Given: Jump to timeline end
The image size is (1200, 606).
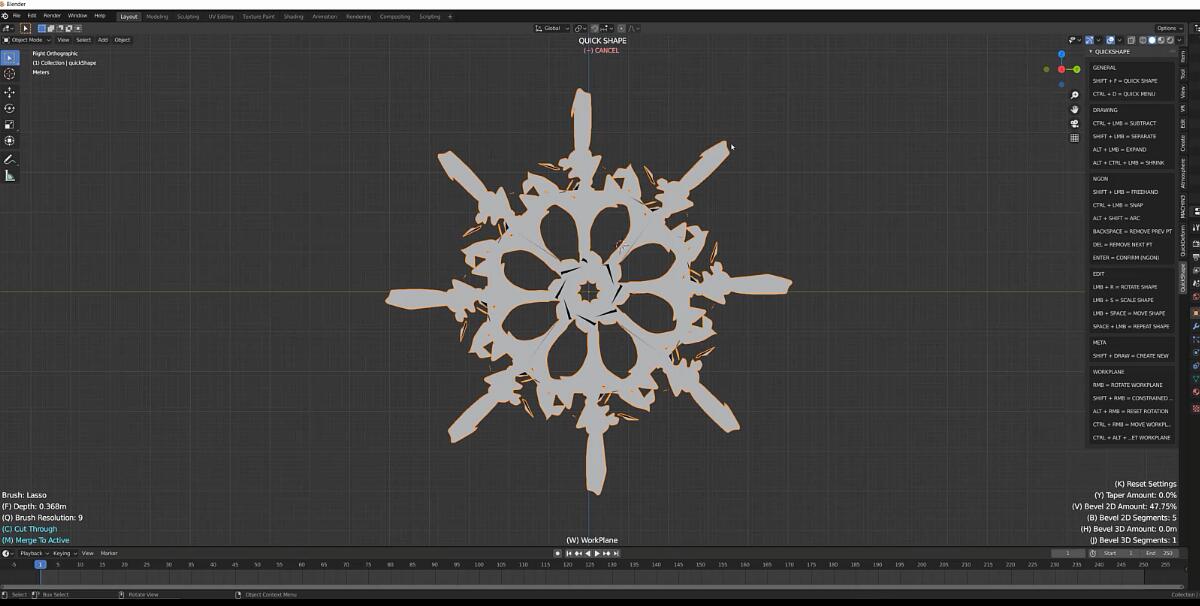Looking at the screenshot, I should (615, 553).
